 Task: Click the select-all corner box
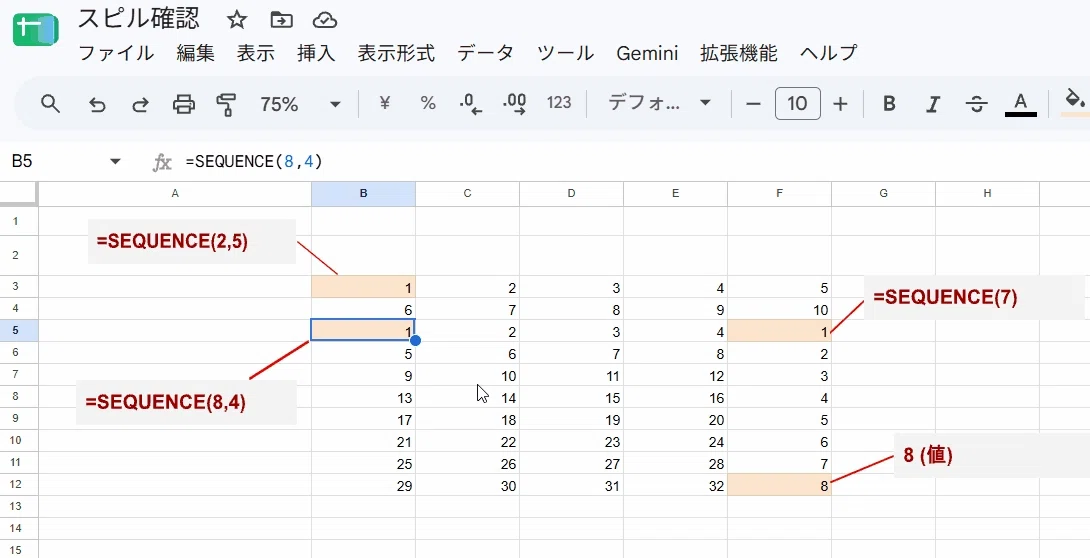pyautogui.click(x=19, y=194)
